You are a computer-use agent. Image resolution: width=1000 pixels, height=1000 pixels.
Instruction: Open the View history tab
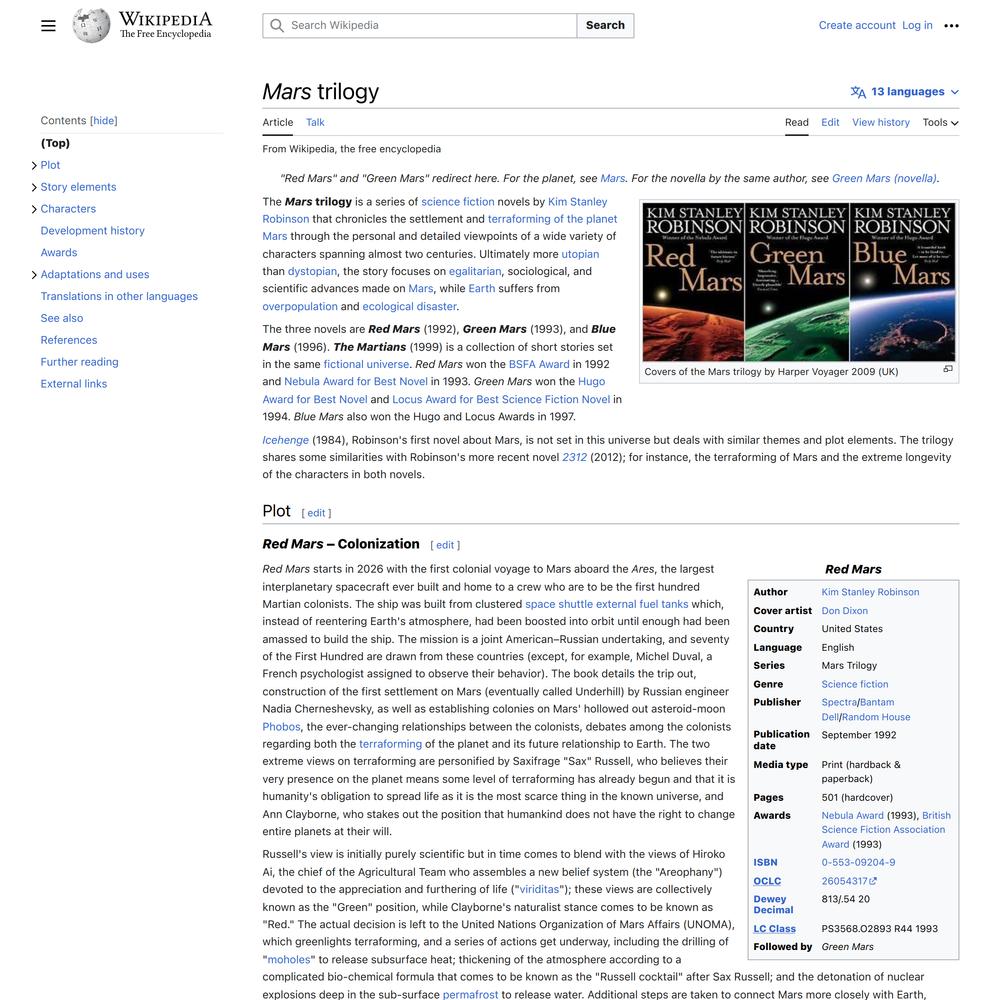click(881, 122)
